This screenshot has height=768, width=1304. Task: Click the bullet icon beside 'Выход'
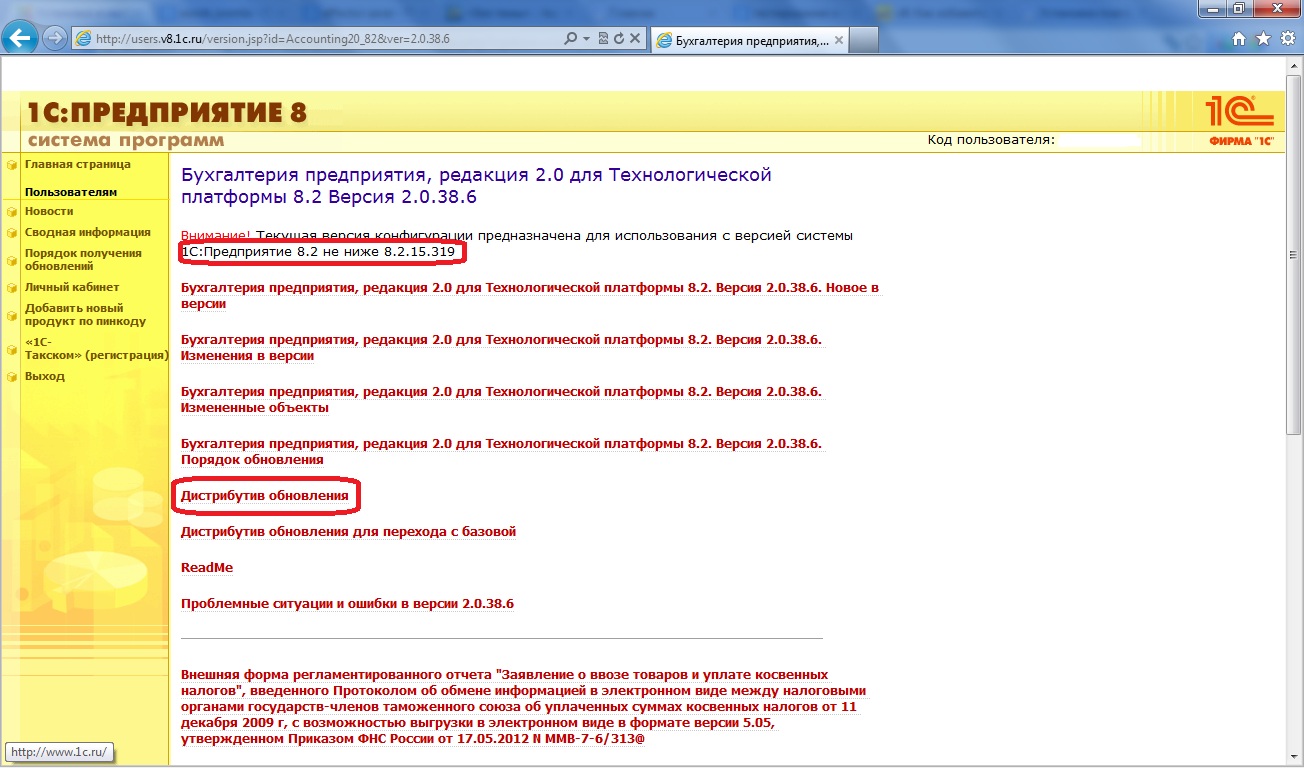[x=12, y=377]
